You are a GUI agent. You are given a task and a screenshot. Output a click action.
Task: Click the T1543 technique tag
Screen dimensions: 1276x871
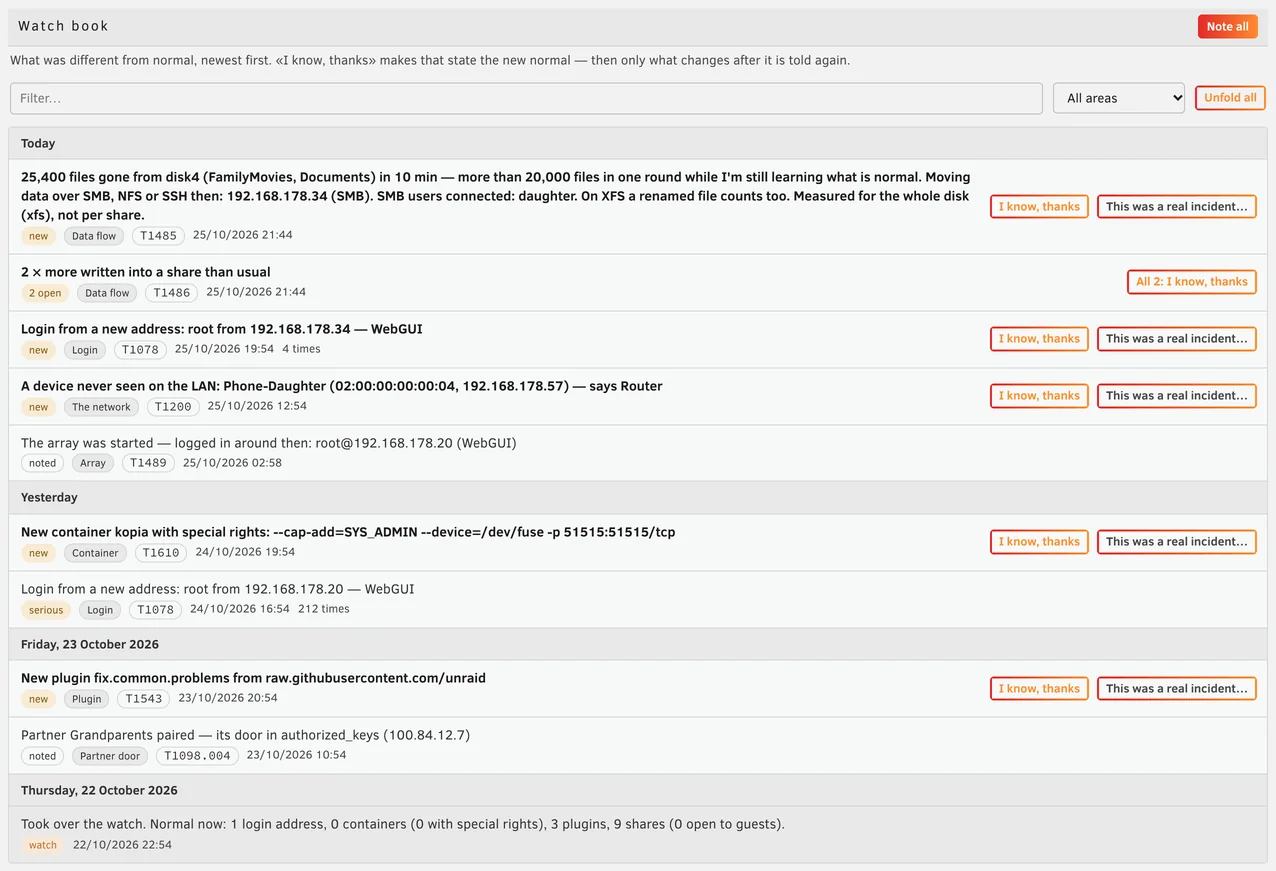143,699
